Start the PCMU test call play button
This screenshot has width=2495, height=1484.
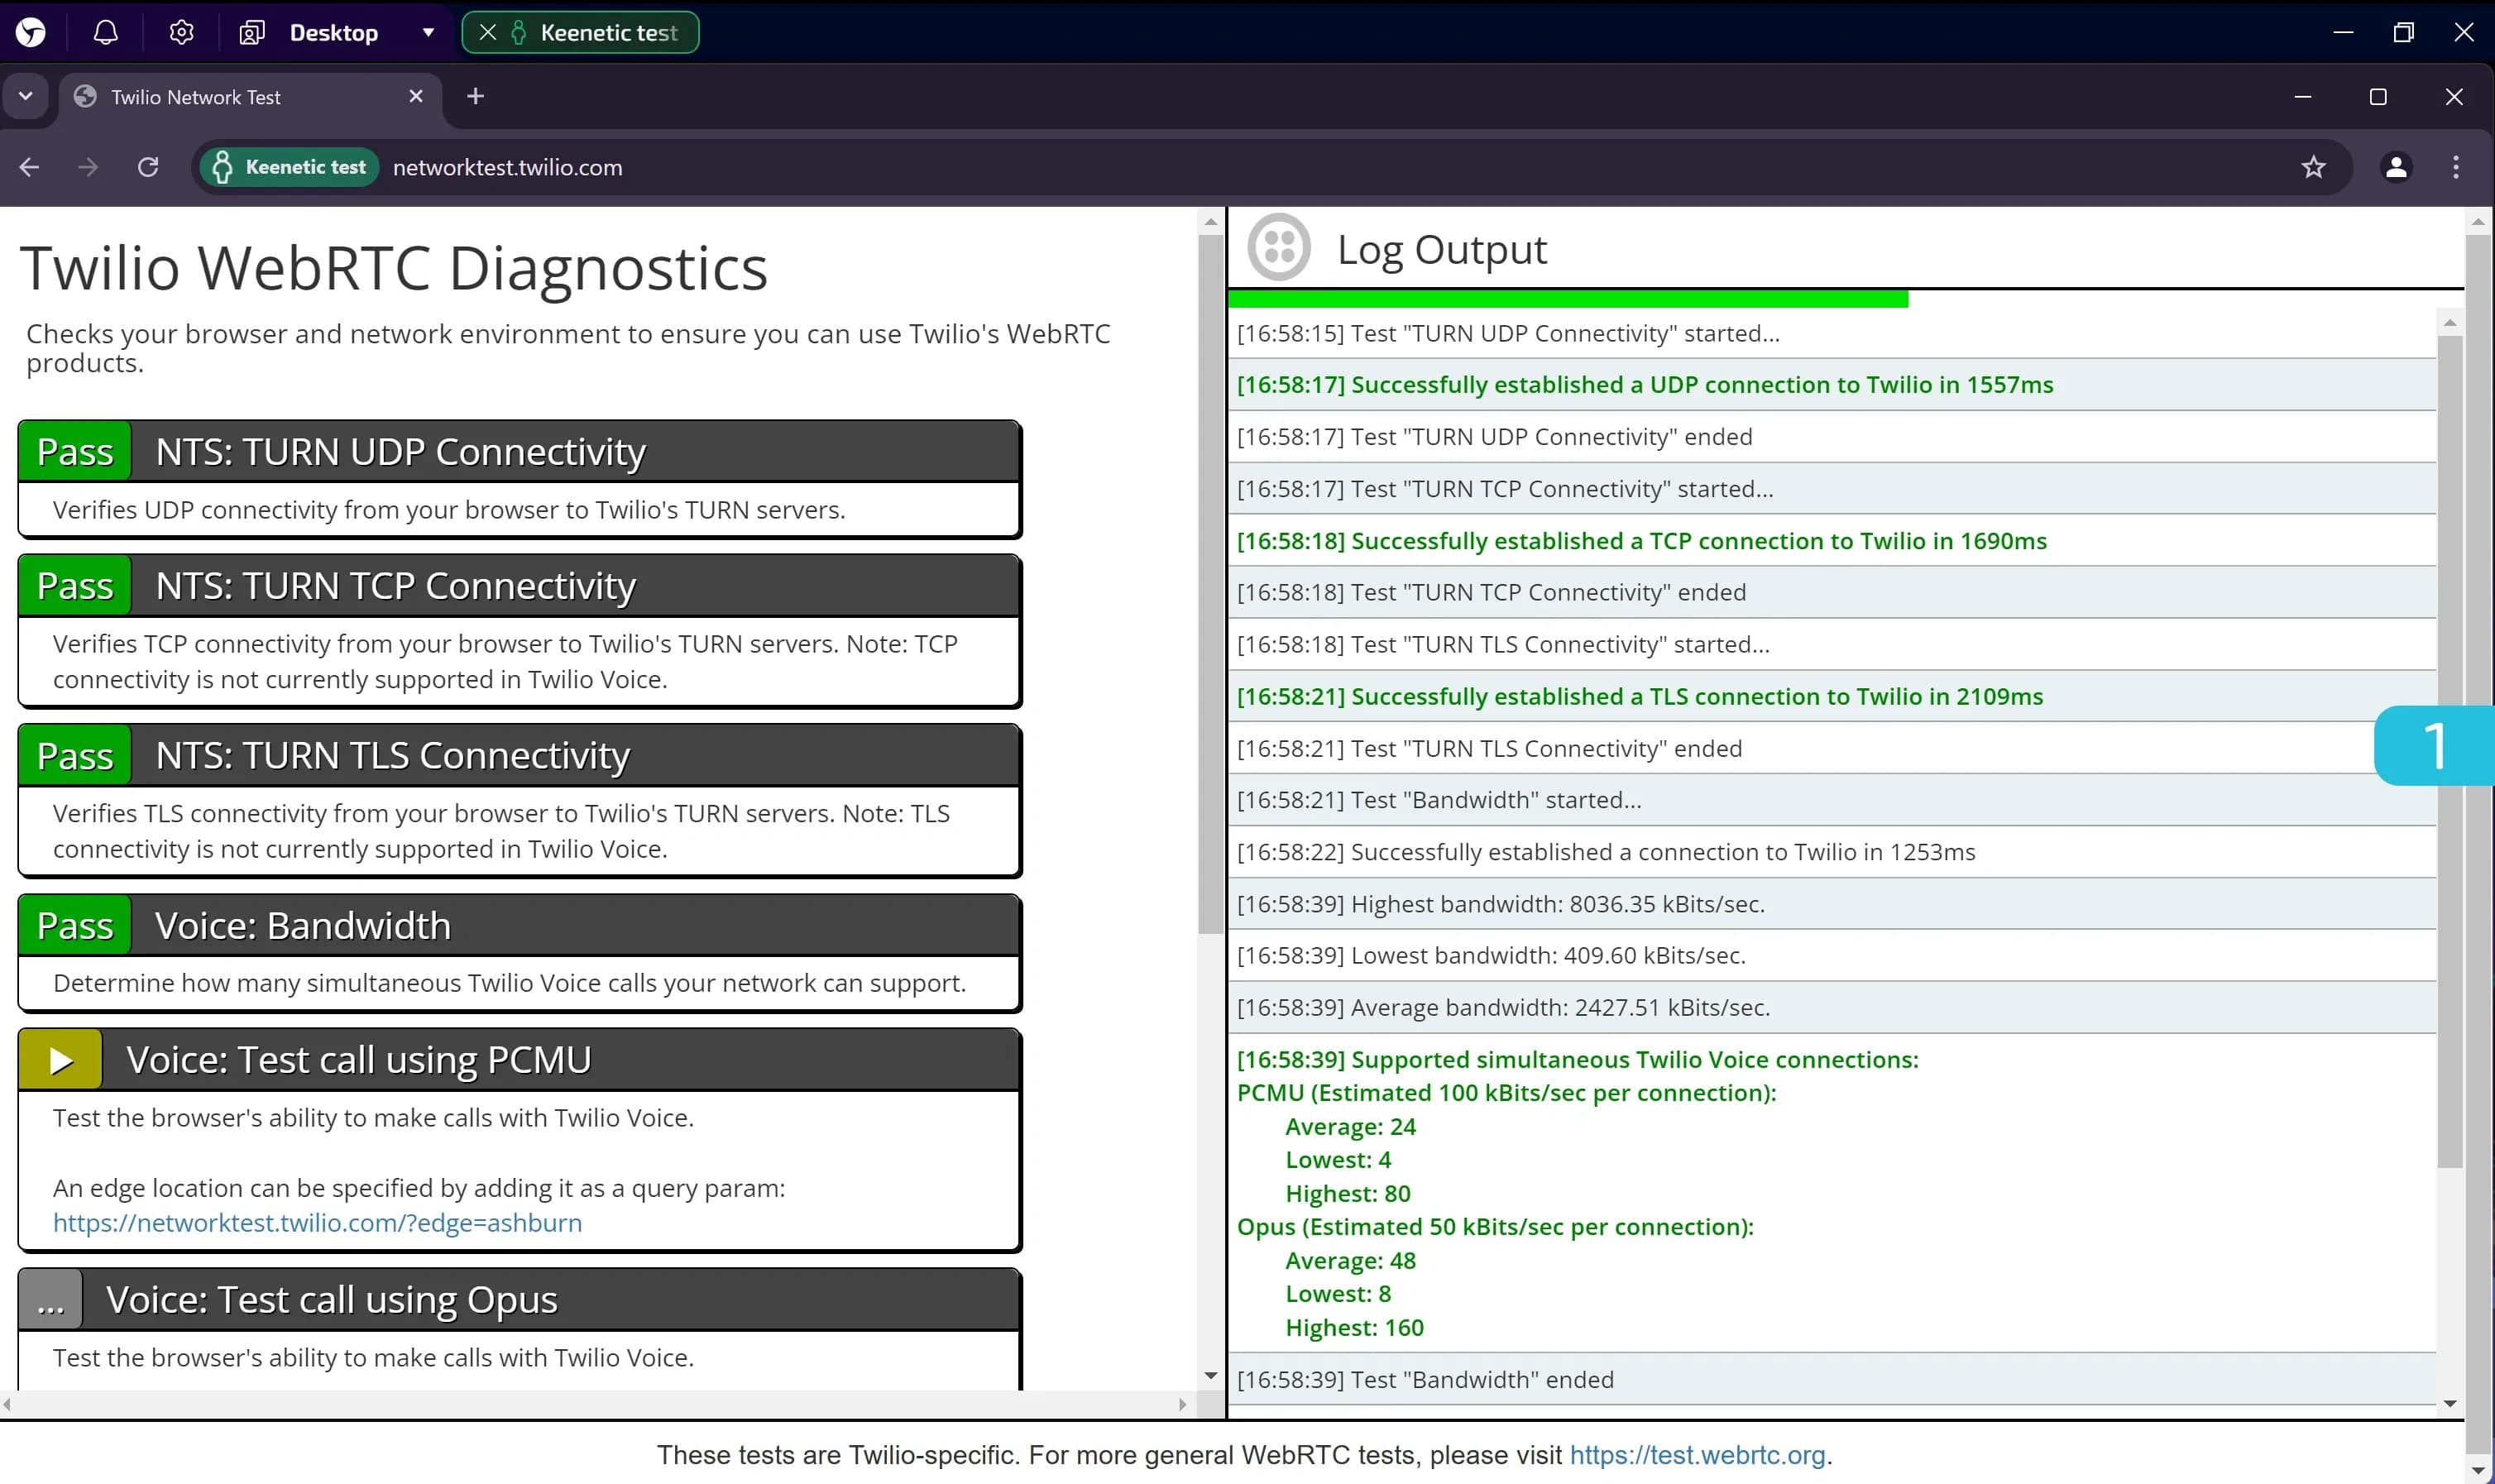(x=61, y=1060)
